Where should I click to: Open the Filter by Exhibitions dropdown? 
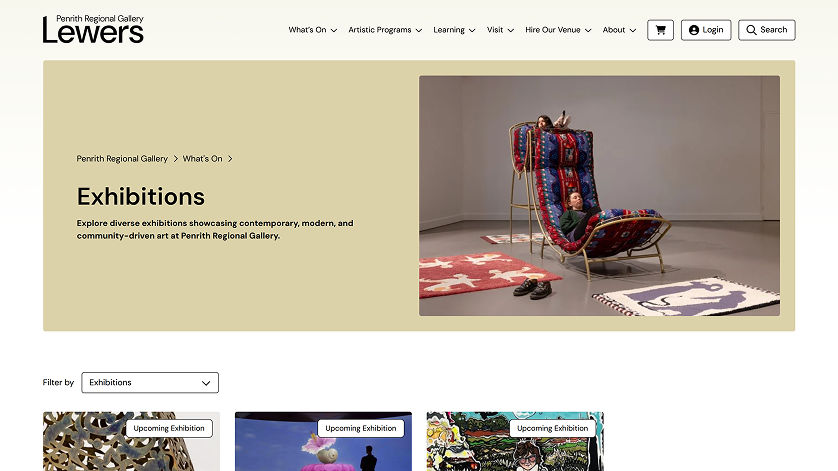[150, 382]
